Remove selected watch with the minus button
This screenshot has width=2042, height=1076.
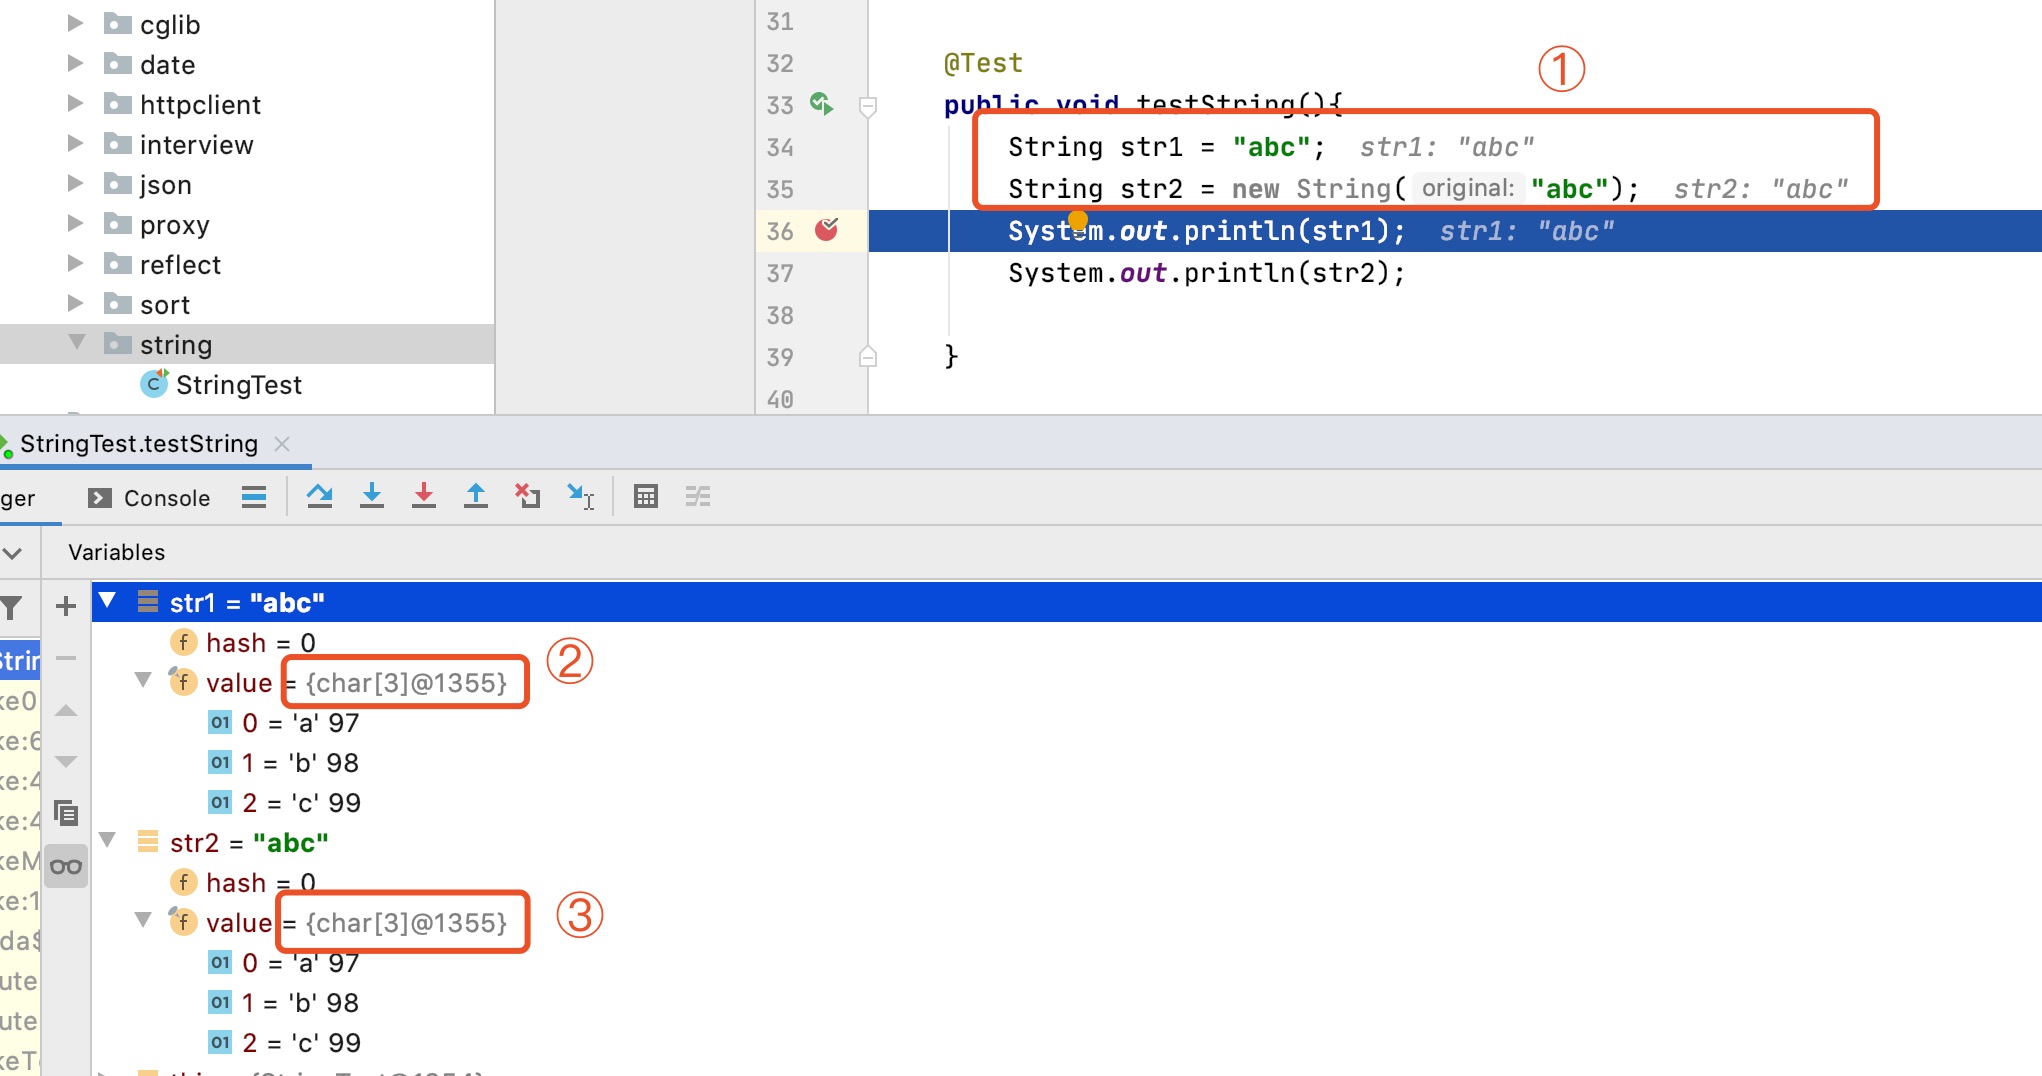(x=66, y=658)
